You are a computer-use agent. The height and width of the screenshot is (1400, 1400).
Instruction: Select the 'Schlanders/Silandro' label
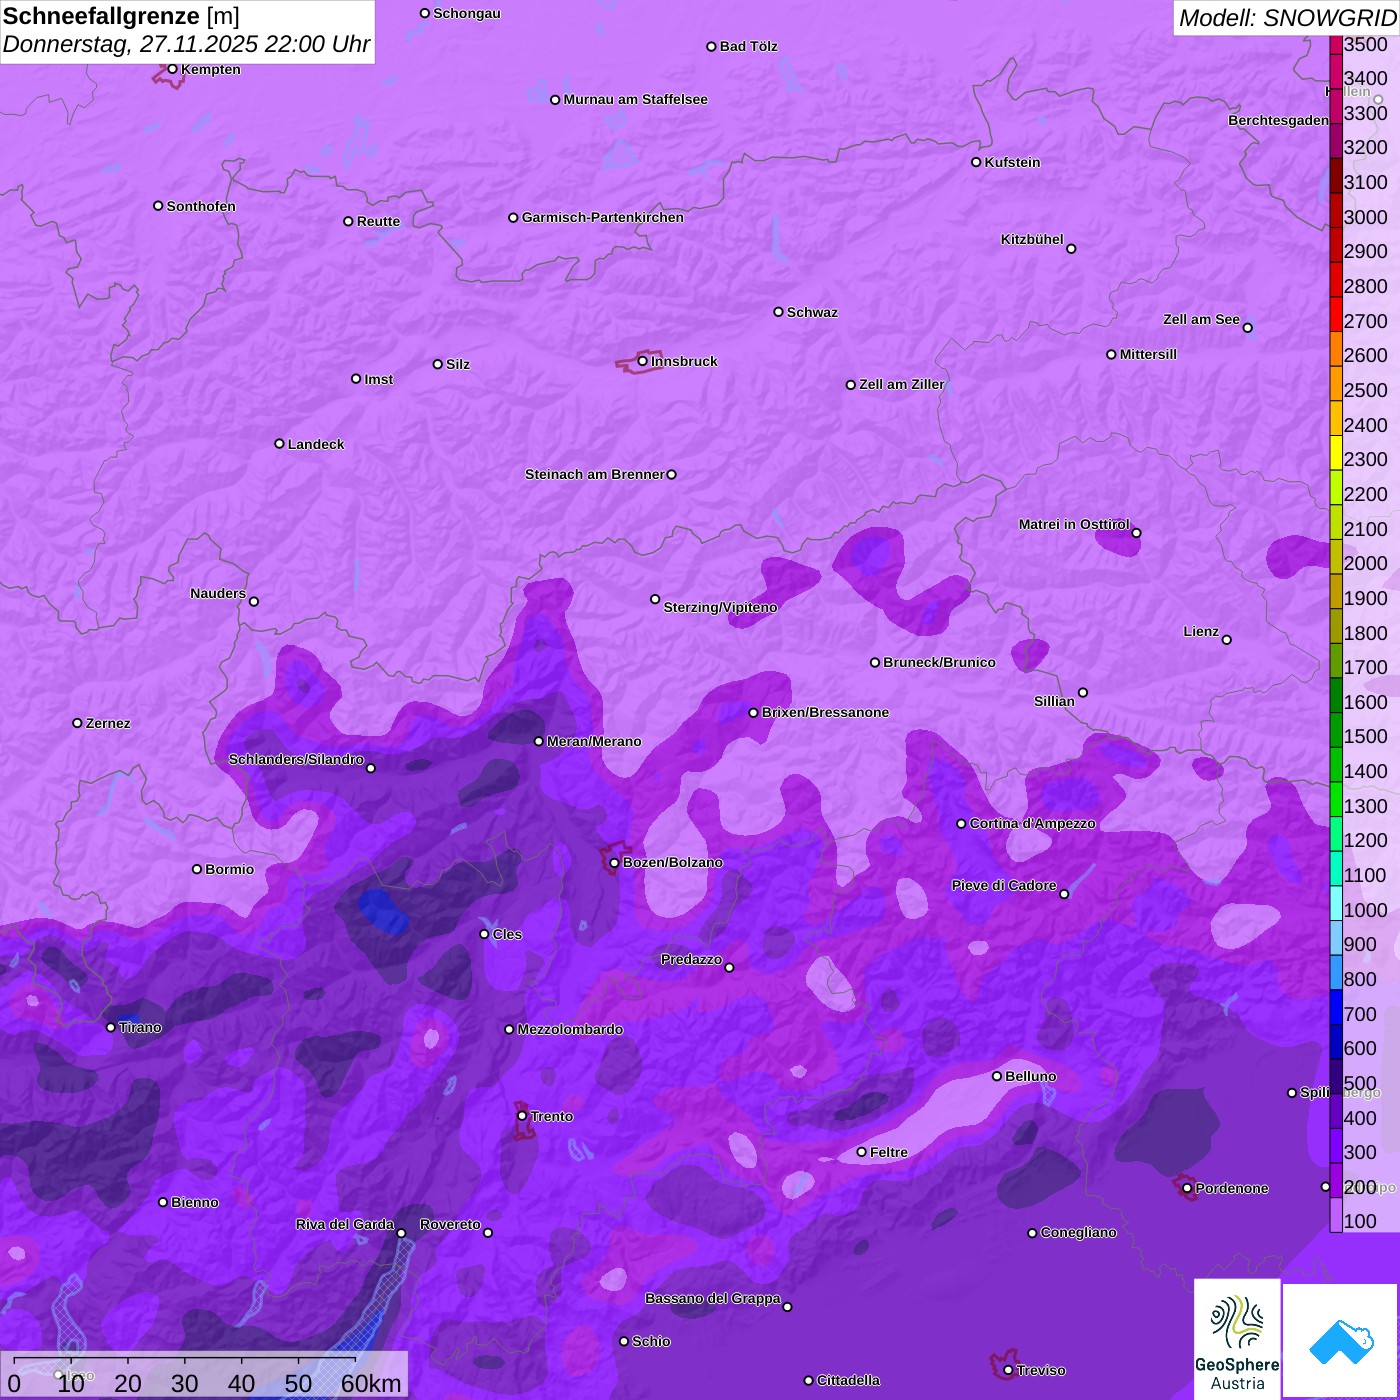[x=296, y=759]
